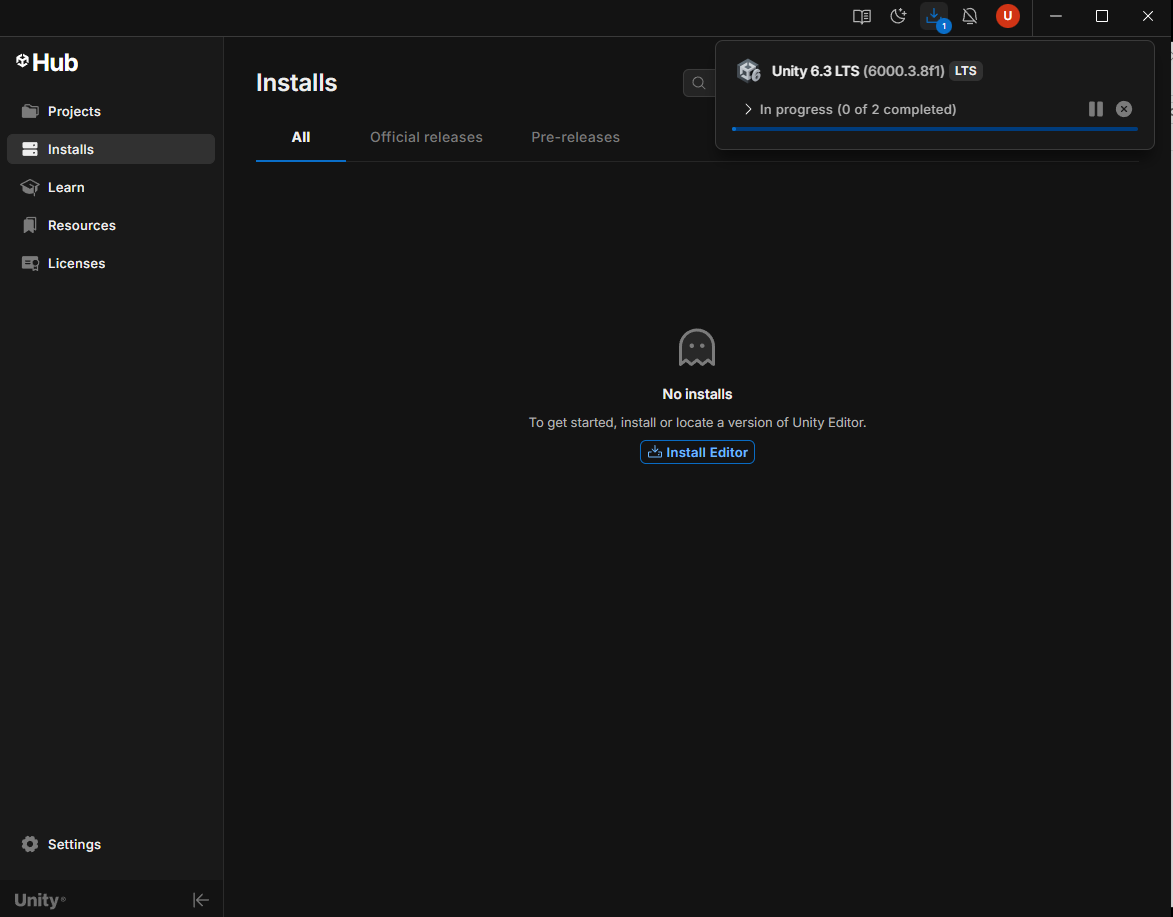
Task: Open the user account avatar U
Action: 1008,16
